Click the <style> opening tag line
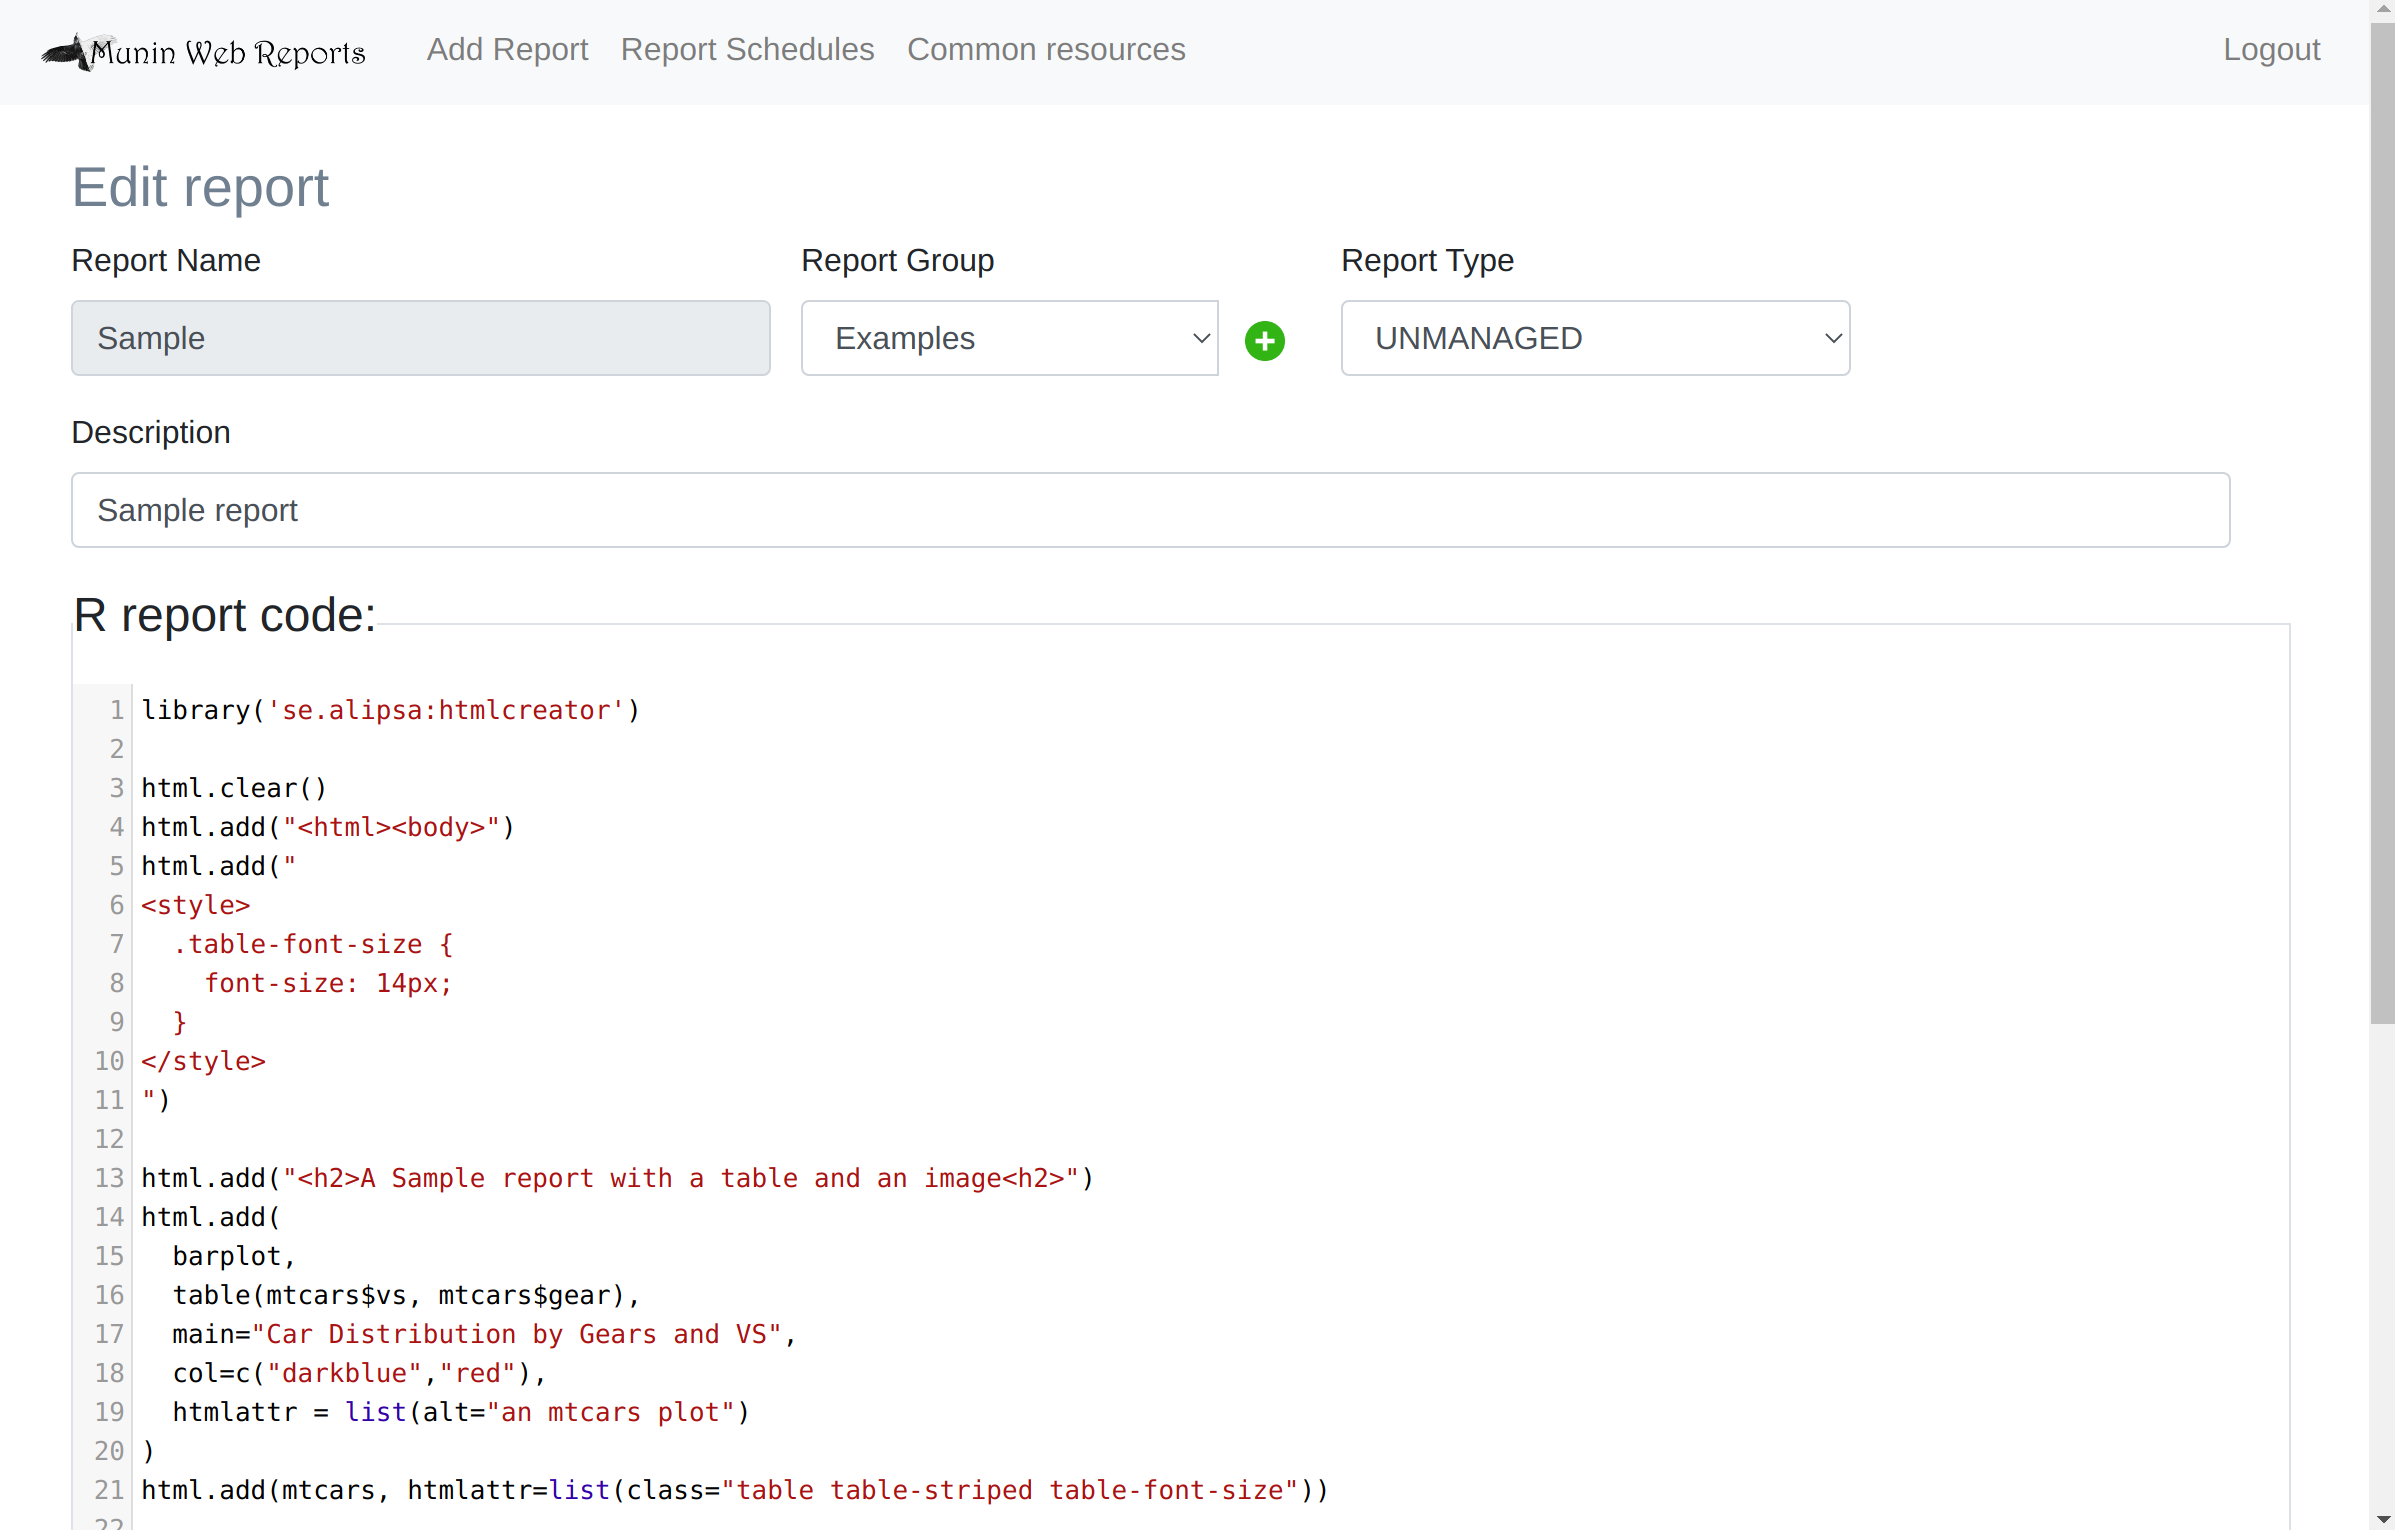 (x=195, y=905)
